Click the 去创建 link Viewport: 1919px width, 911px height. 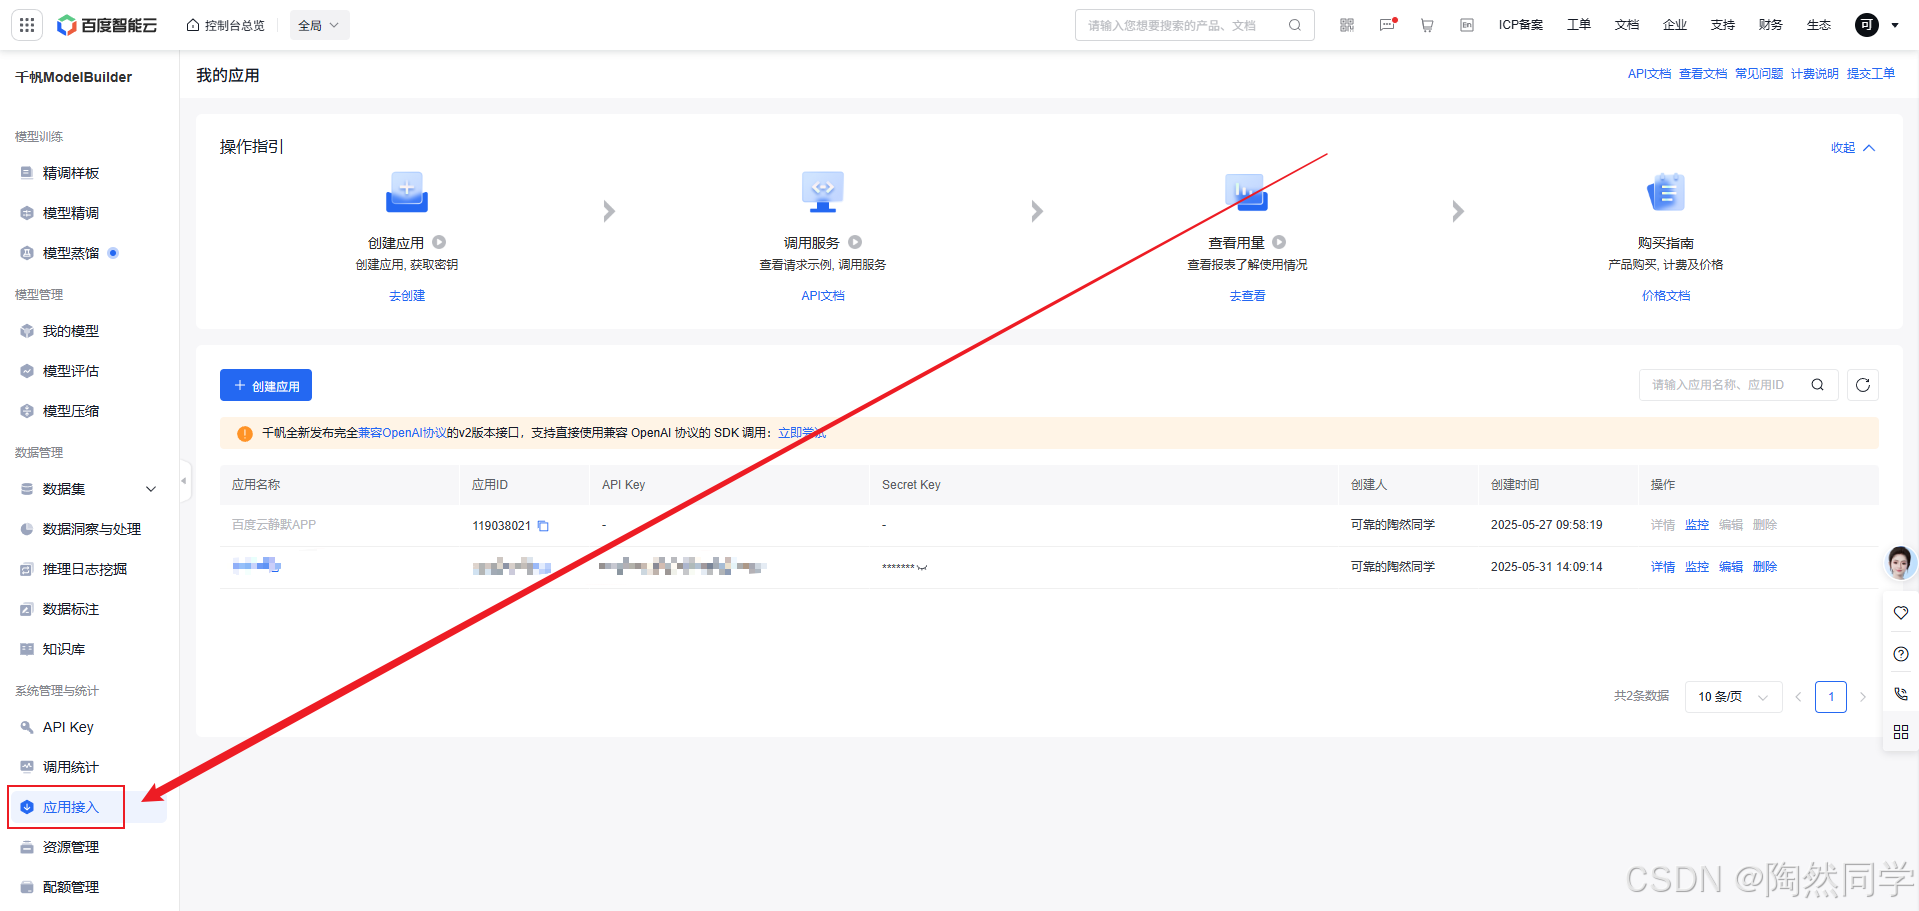click(x=407, y=296)
